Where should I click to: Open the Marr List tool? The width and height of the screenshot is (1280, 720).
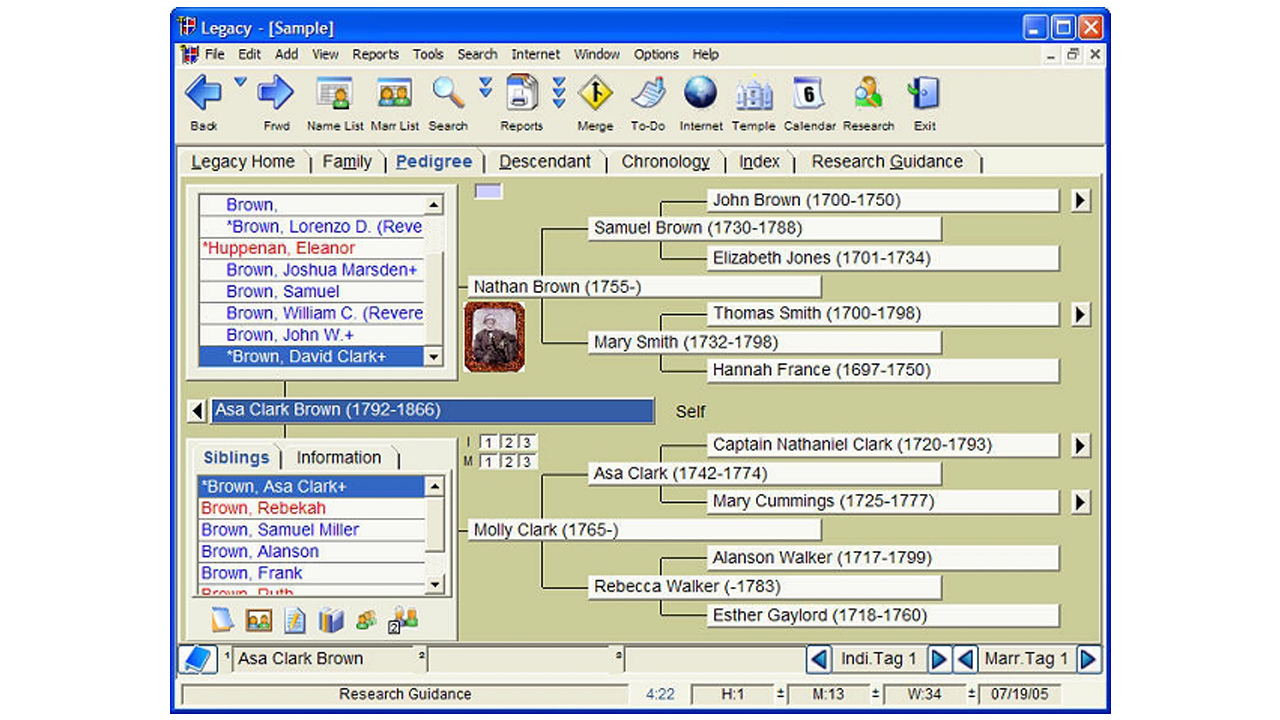pyautogui.click(x=395, y=94)
